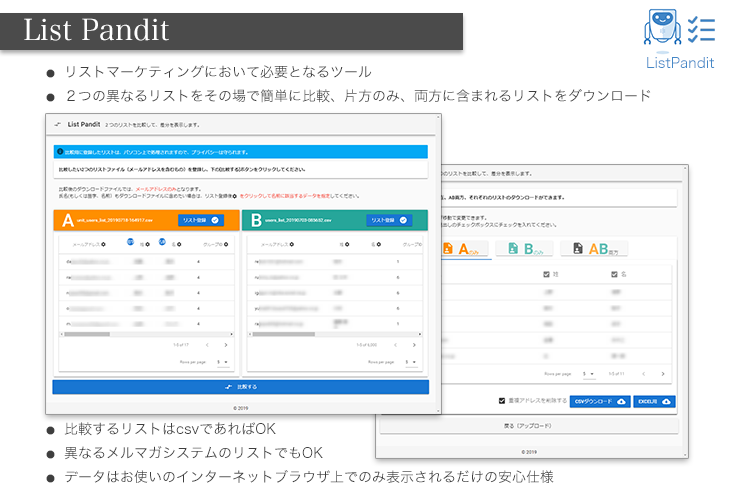Click the info icon in the blue privacy banner

(x=60, y=152)
